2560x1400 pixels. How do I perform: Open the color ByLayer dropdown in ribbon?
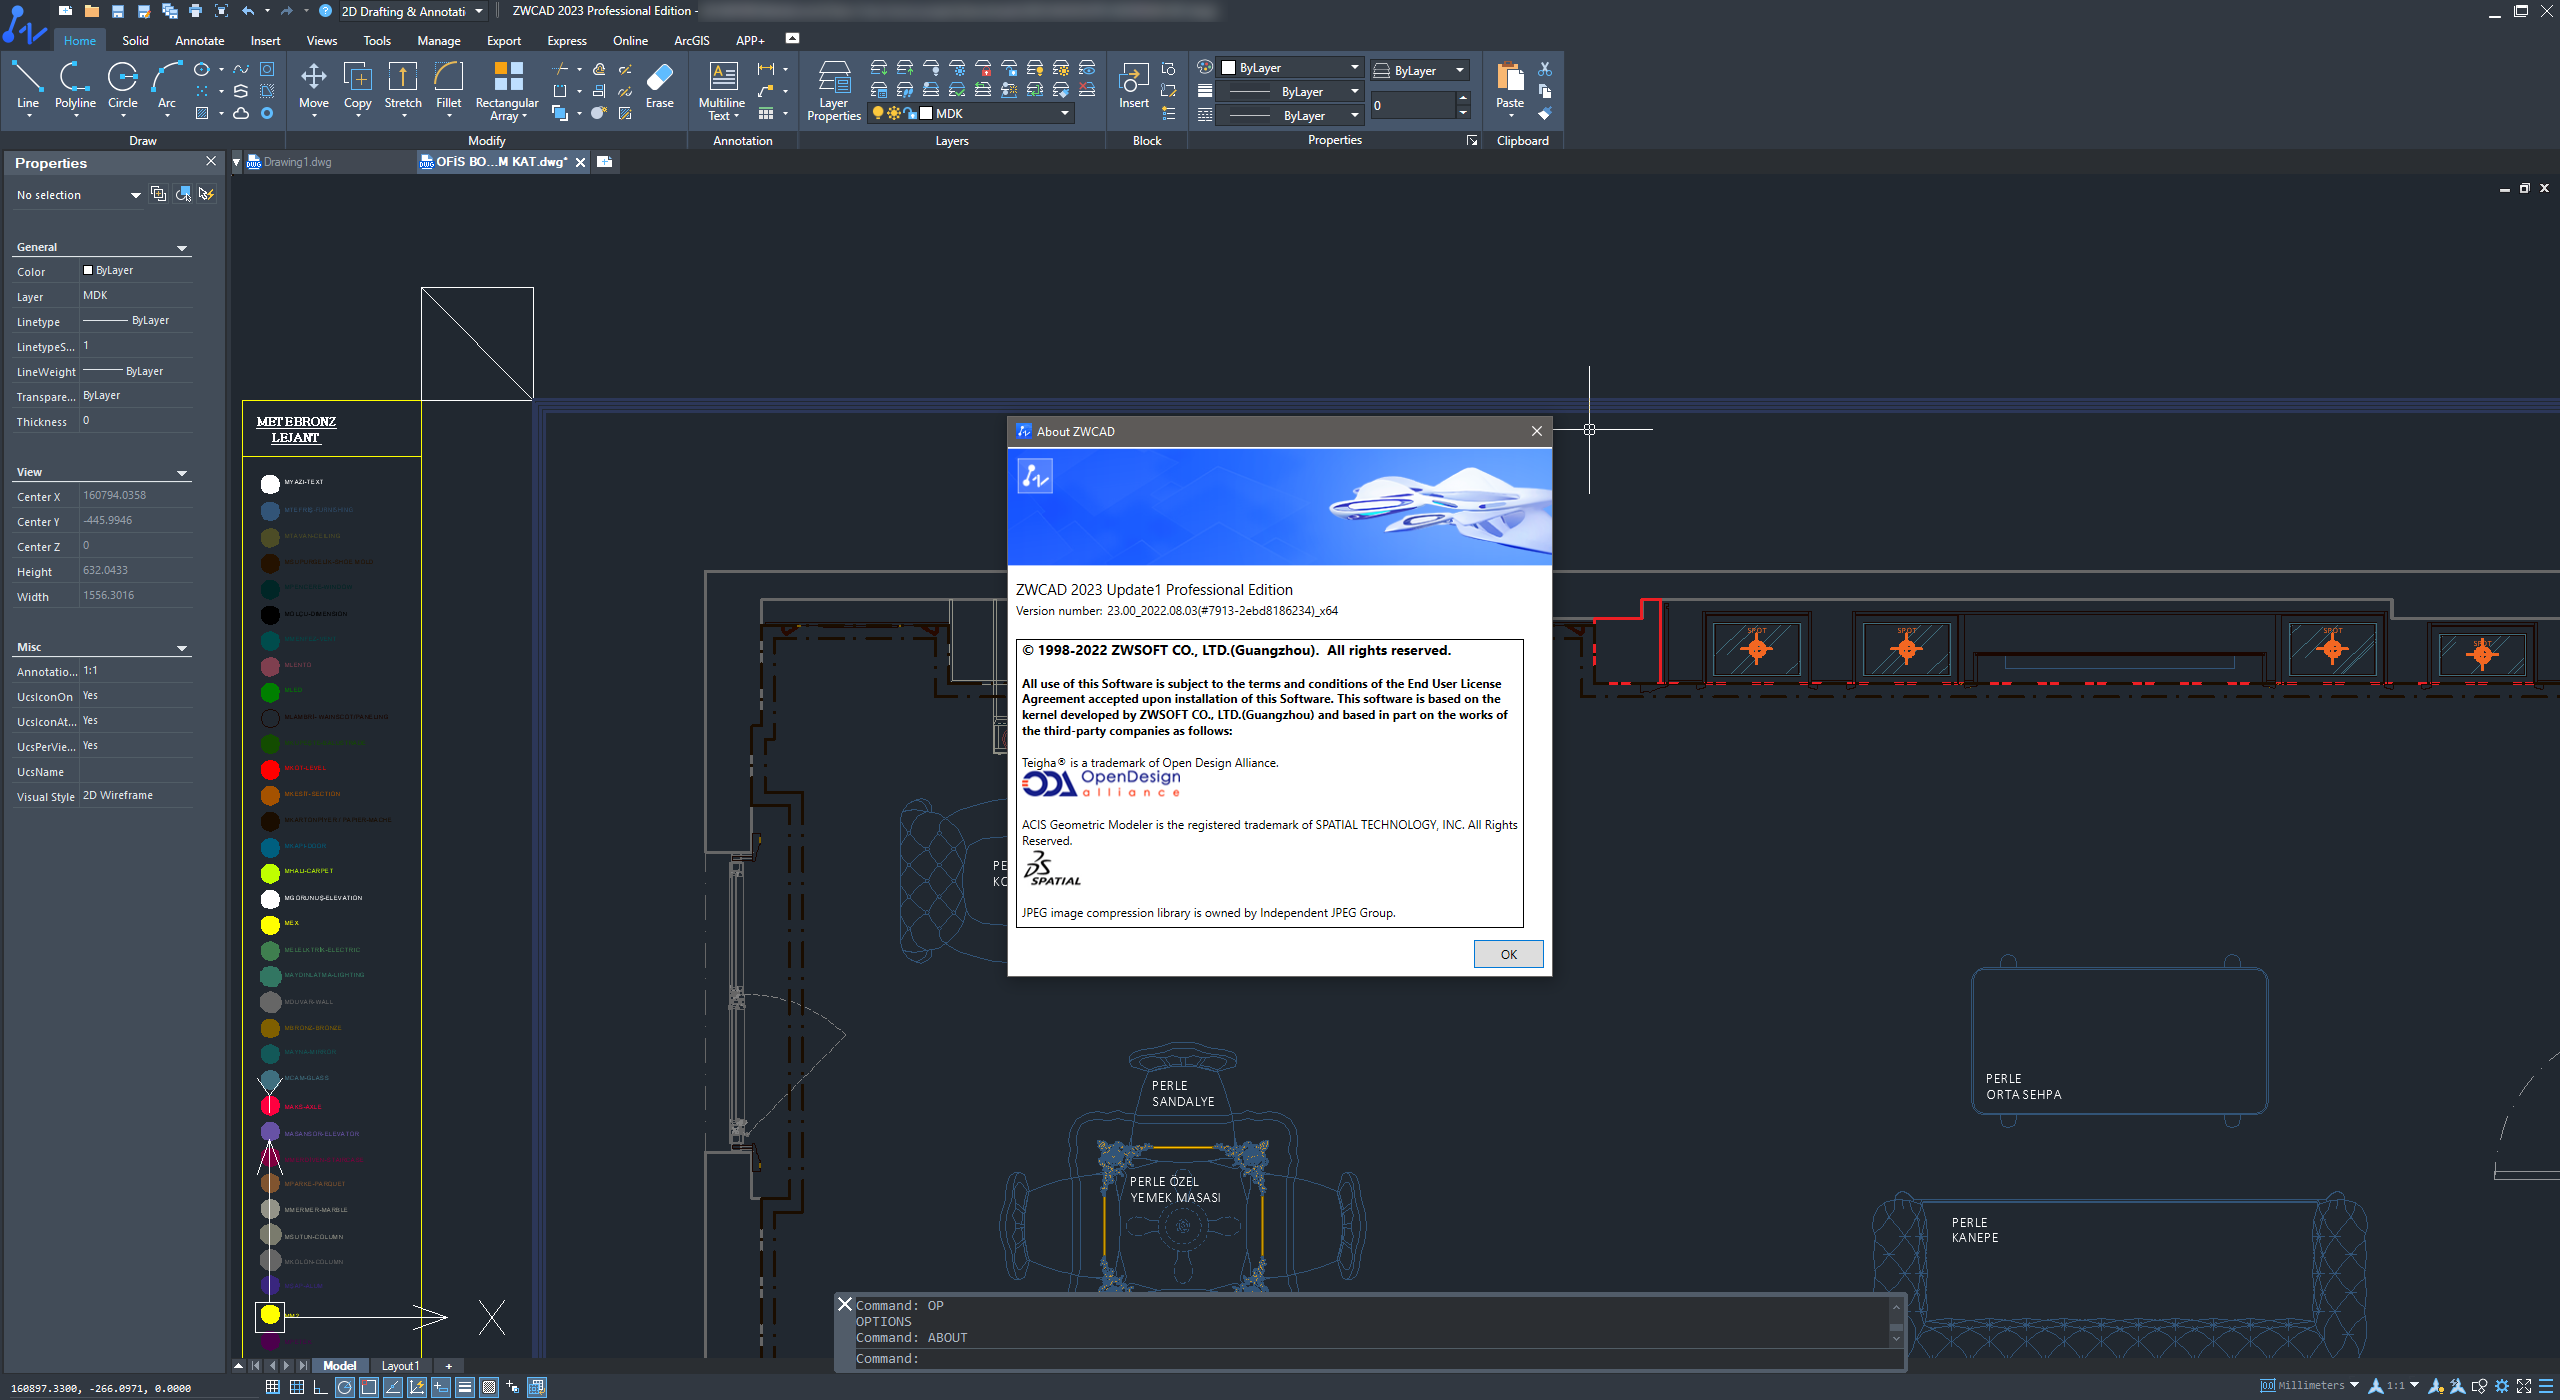pyautogui.click(x=1290, y=68)
